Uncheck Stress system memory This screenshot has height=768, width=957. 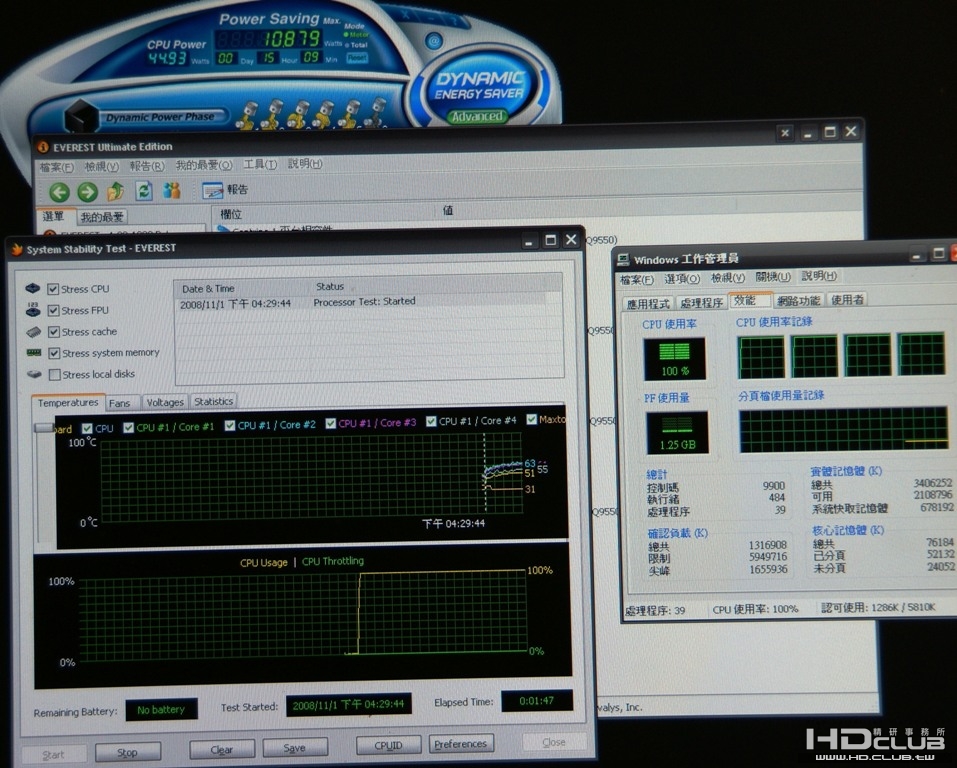coord(54,353)
